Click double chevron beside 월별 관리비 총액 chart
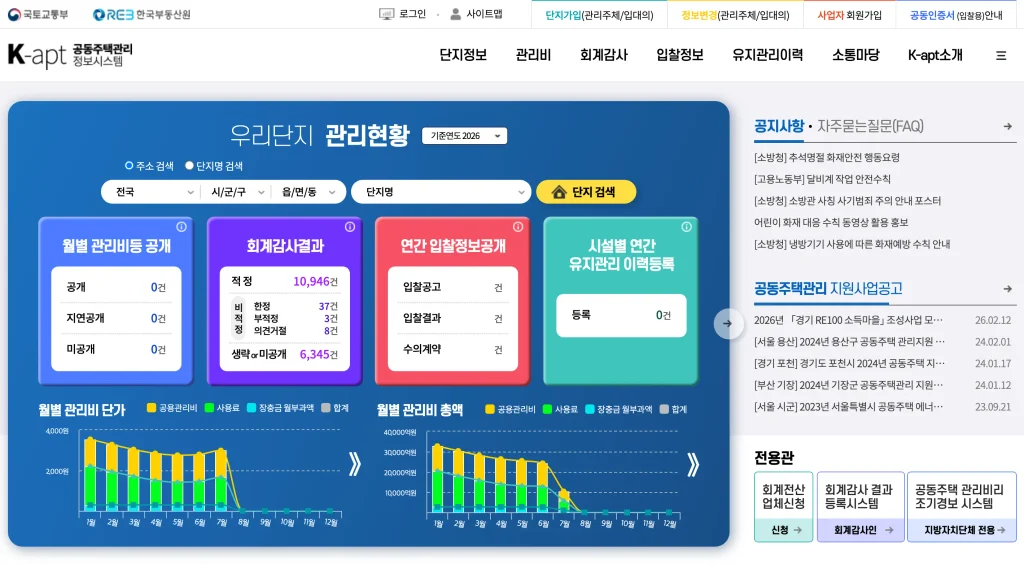Image resolution: width=1024 pixels, height=564 pixels. pyautogui.click(x=693, y=464)
